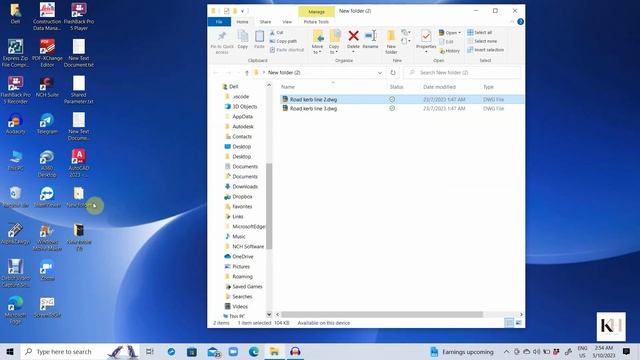Click the Search New folder (2) box

point(463,73)
